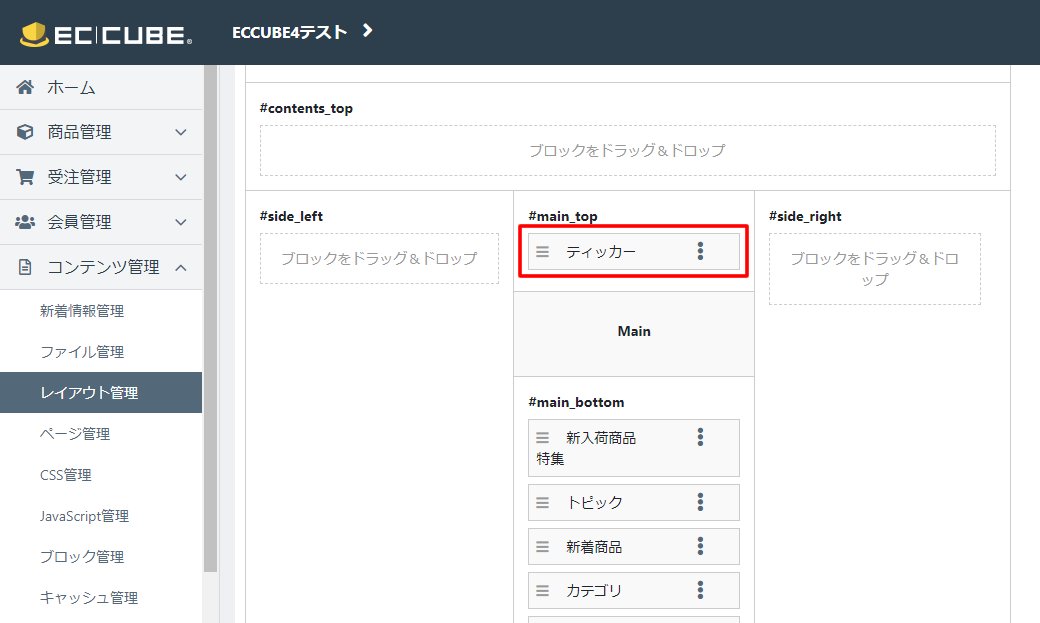Click the カテゴリ block label

[x=594, y=590]
